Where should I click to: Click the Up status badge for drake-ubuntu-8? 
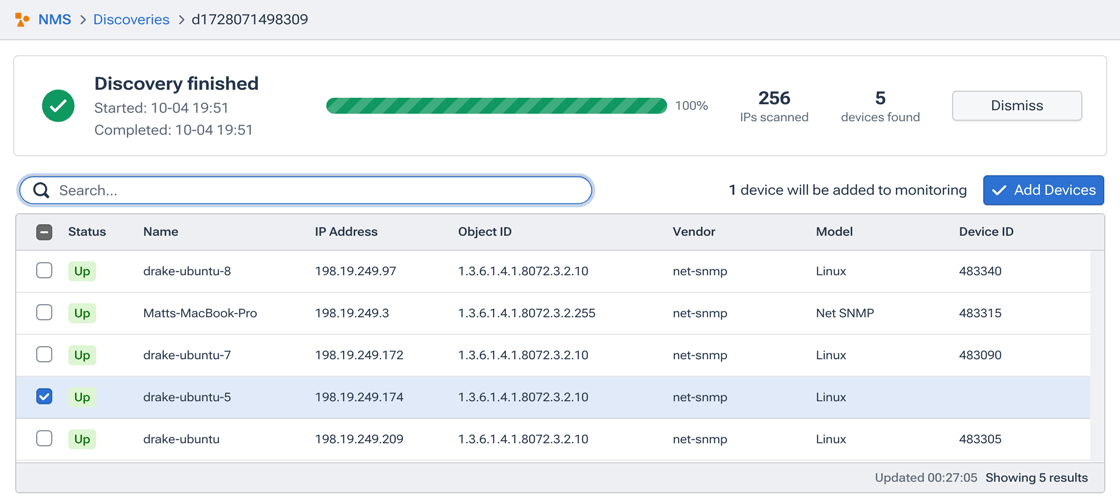click(x=82, y=271)
